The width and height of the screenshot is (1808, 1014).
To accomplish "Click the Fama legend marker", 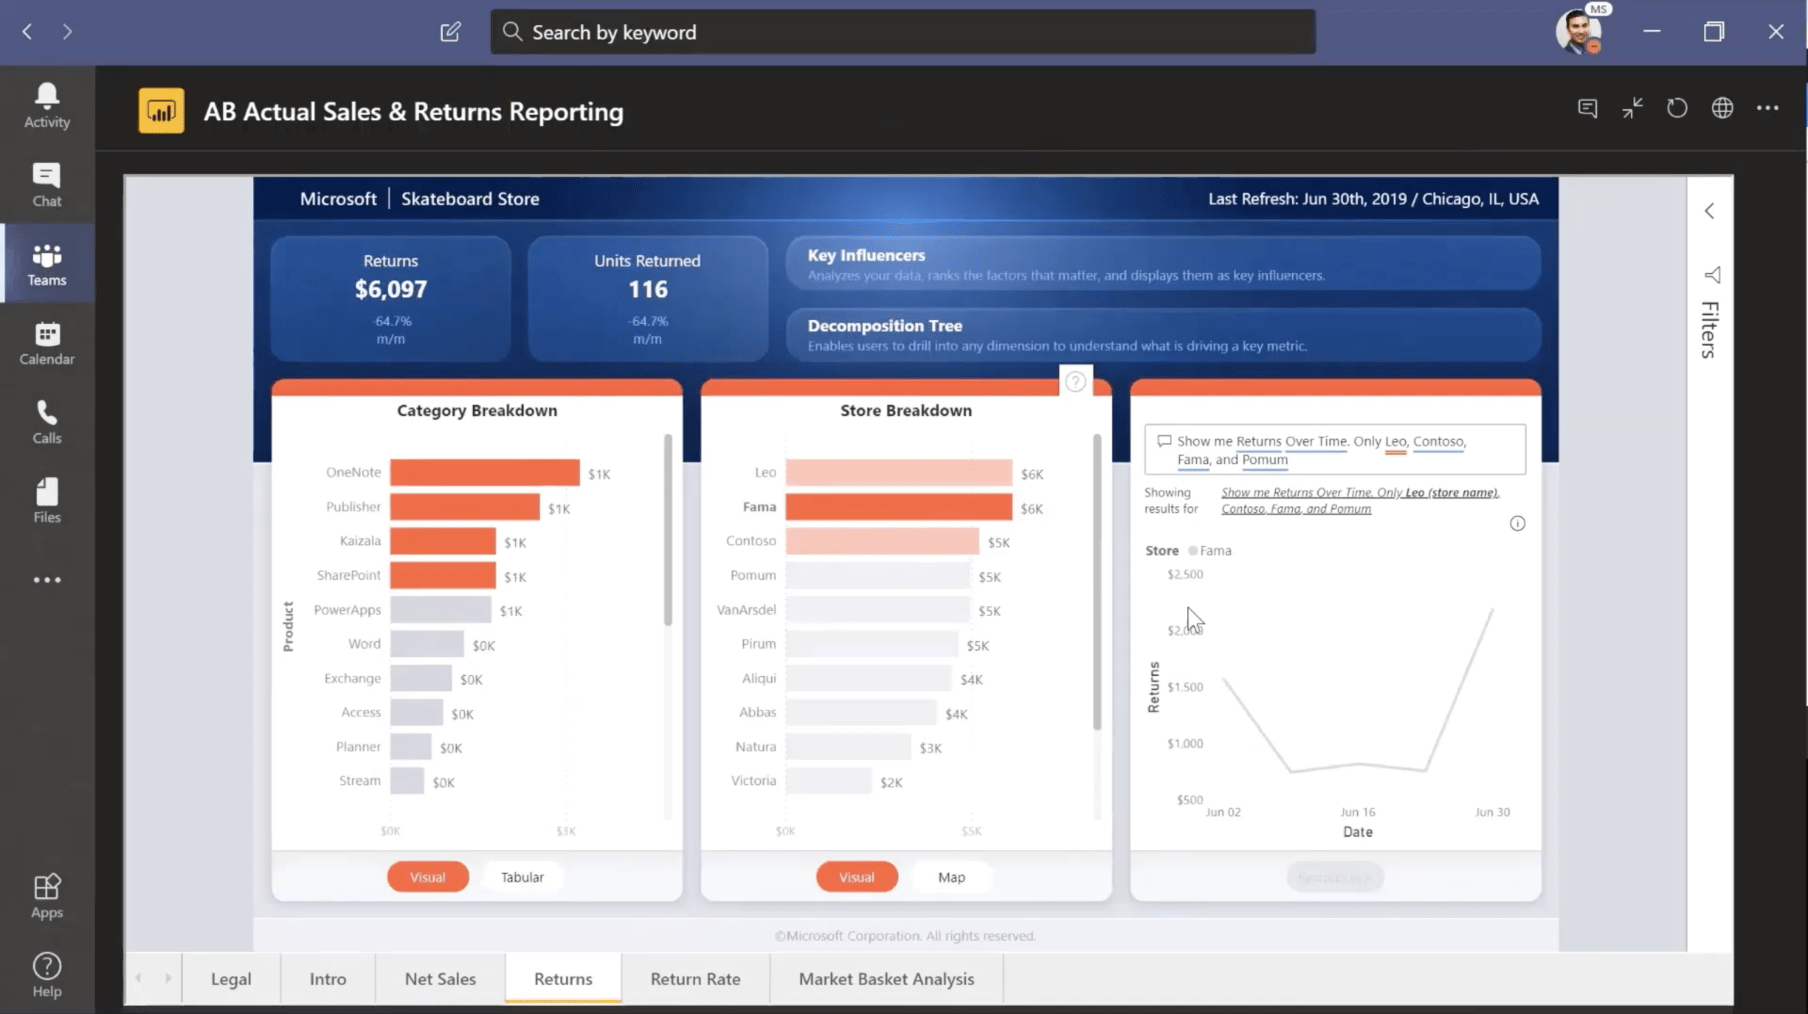I will 1192,551.
